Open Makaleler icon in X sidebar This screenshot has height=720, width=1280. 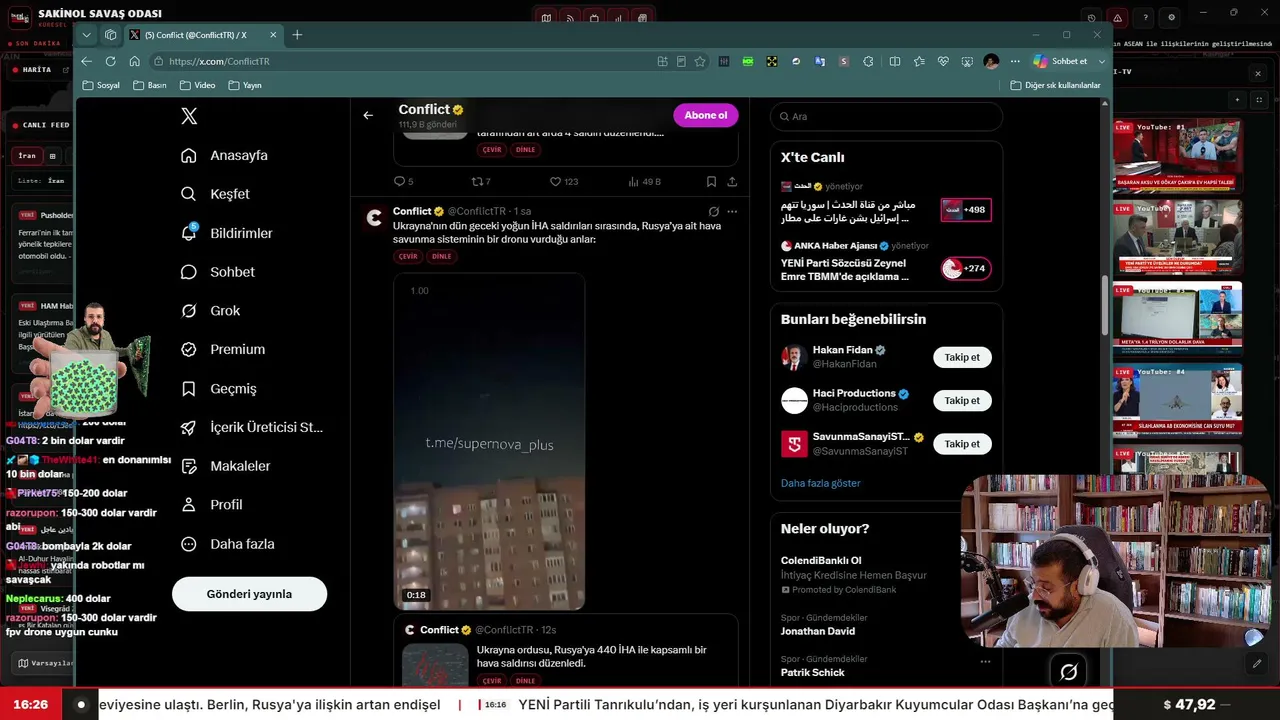pyautogui.click(x=188, y=466)
